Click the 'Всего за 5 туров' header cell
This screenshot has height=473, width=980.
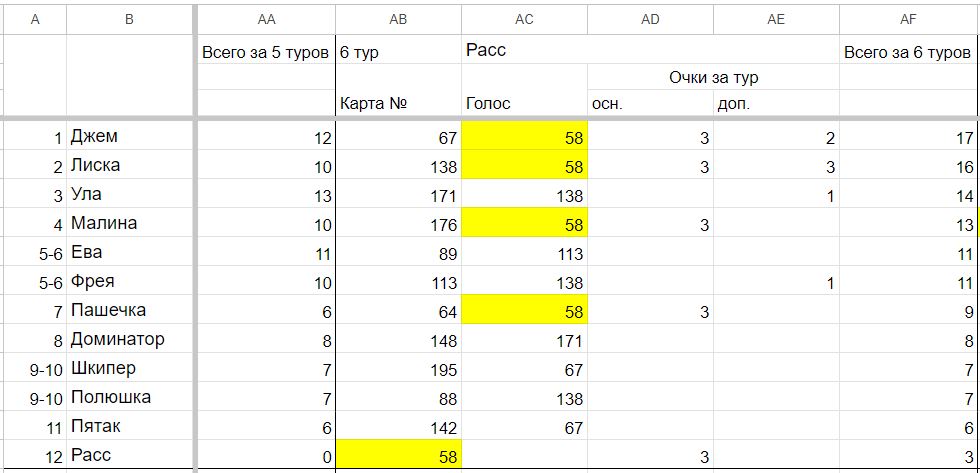[266, 52]
